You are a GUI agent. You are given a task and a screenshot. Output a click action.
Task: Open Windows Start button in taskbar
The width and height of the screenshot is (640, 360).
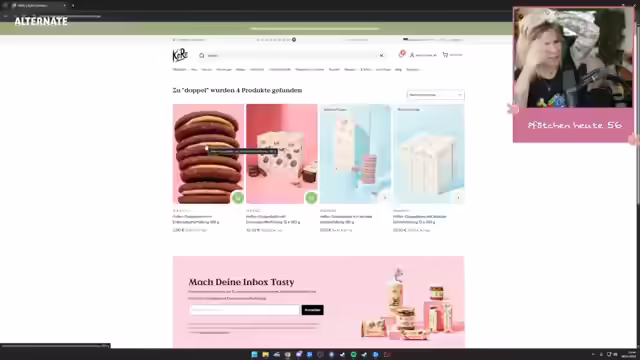click(254, 354)
